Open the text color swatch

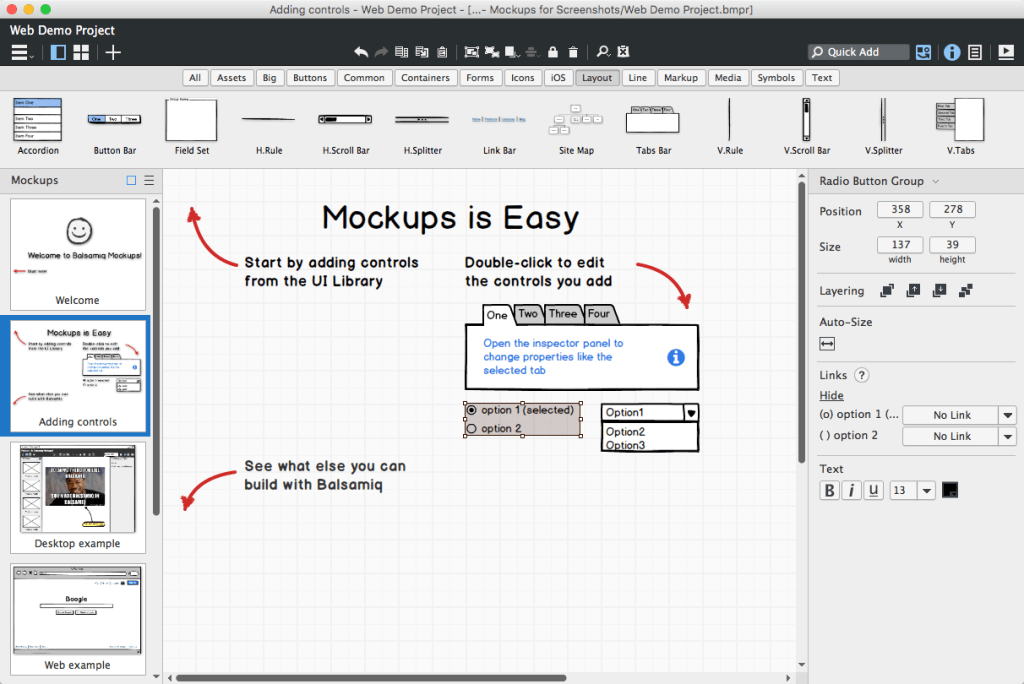(x=948, y=490)
